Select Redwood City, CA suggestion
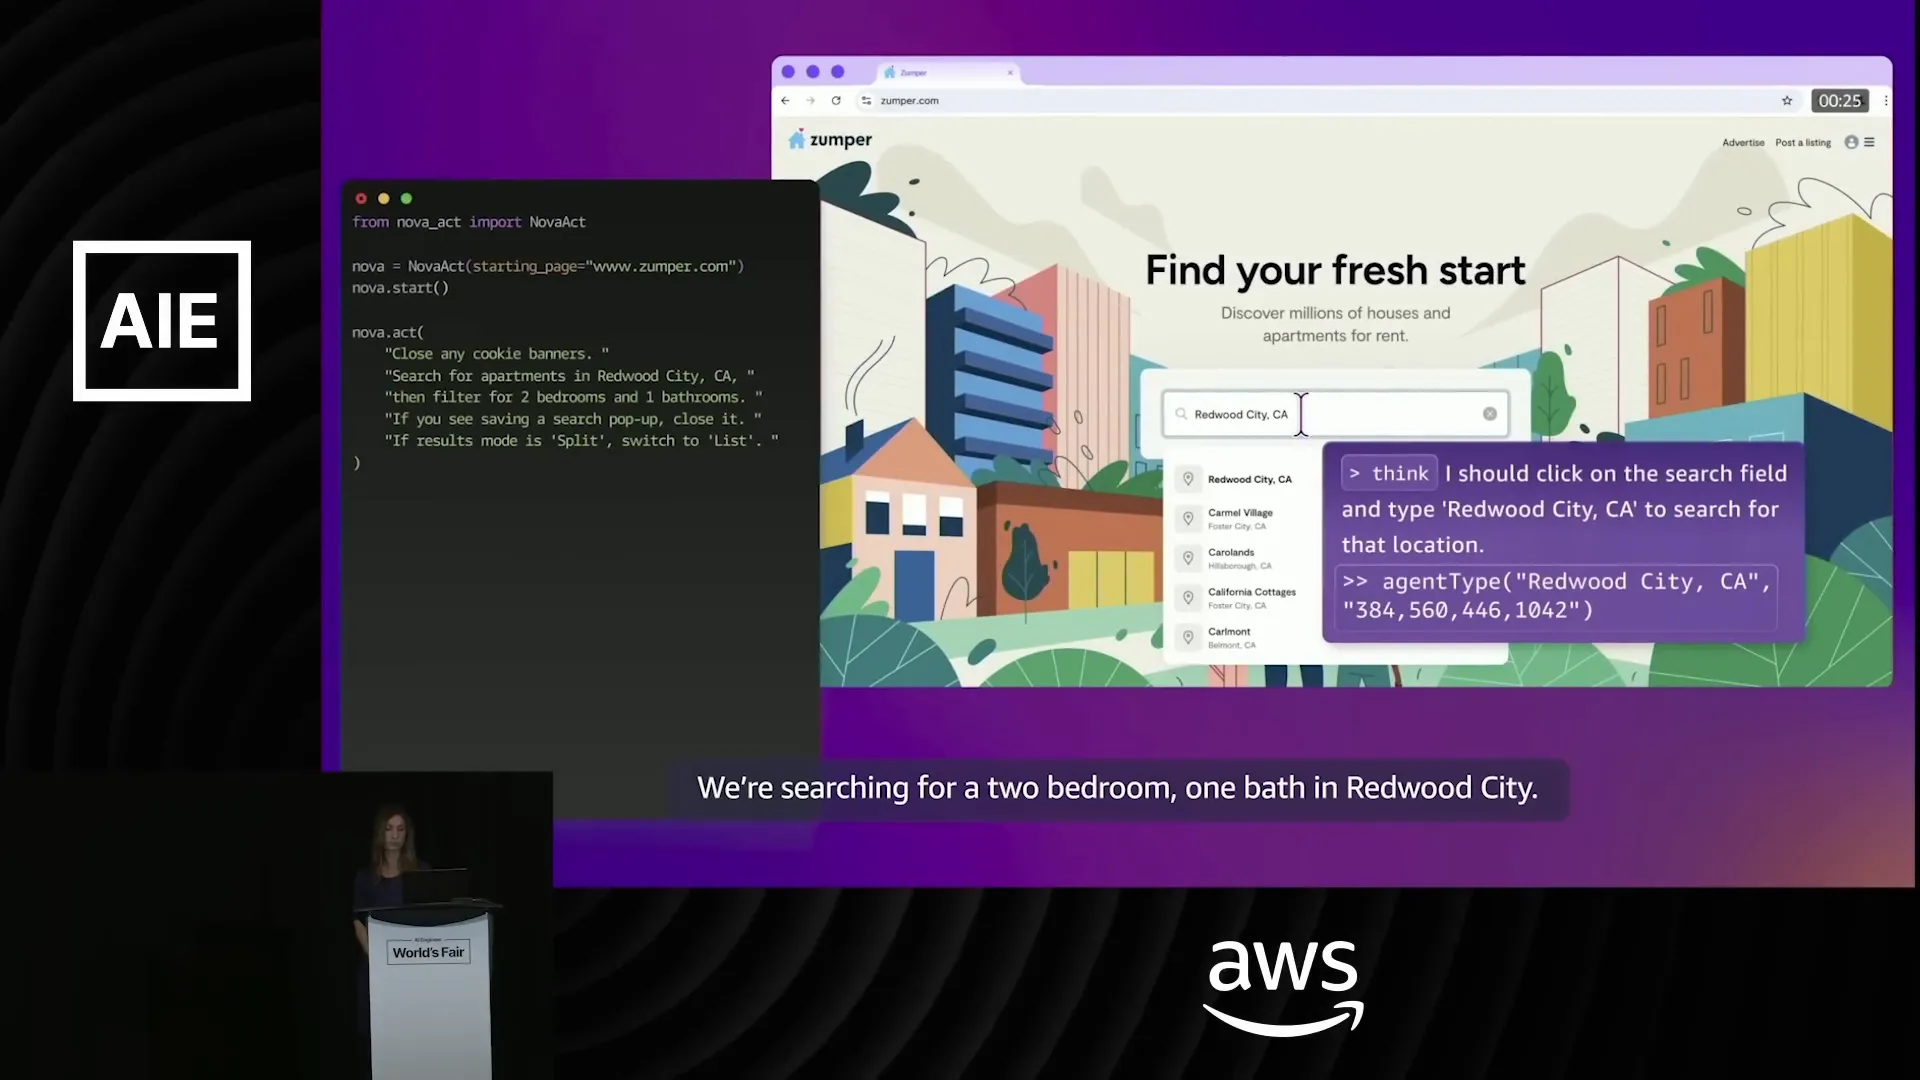 (1249, 480)
